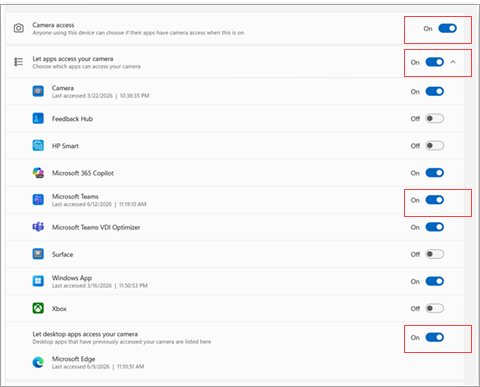This screenshot has width=480, height=387.
Task: Enable camera access for Xbox
Action: (435, 308)
